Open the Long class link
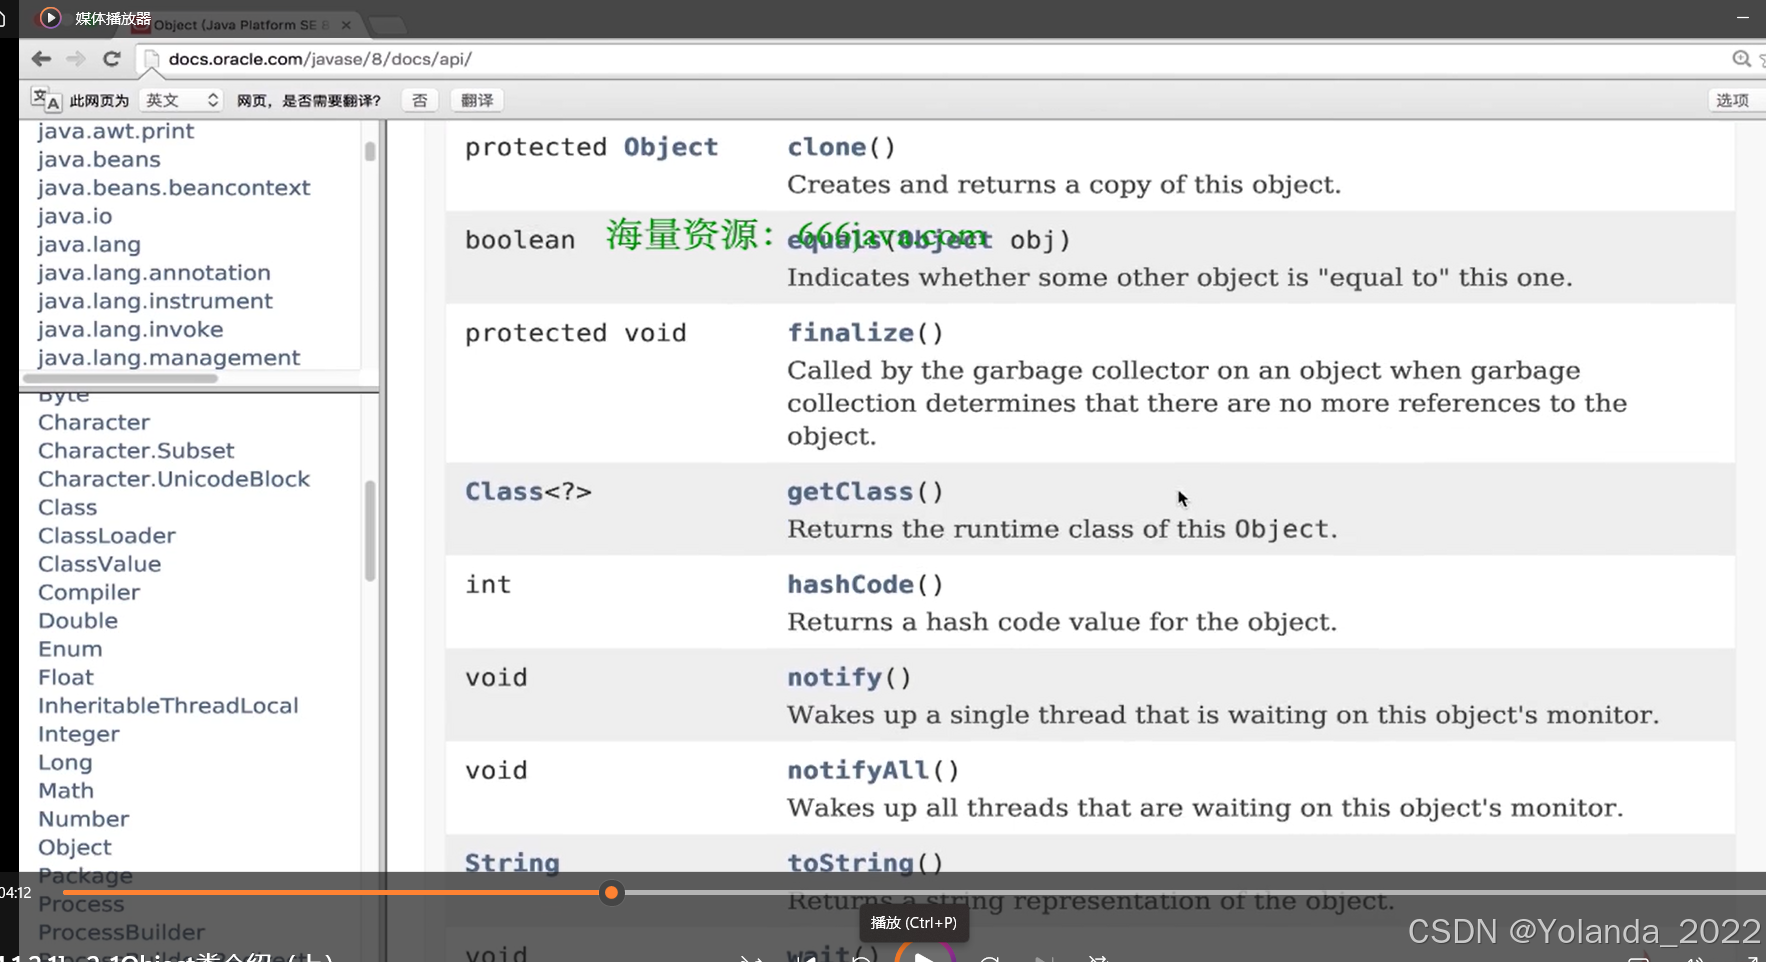Viewport: 1766px width, 962px height. pyautogui.click(x=65, y=762)
